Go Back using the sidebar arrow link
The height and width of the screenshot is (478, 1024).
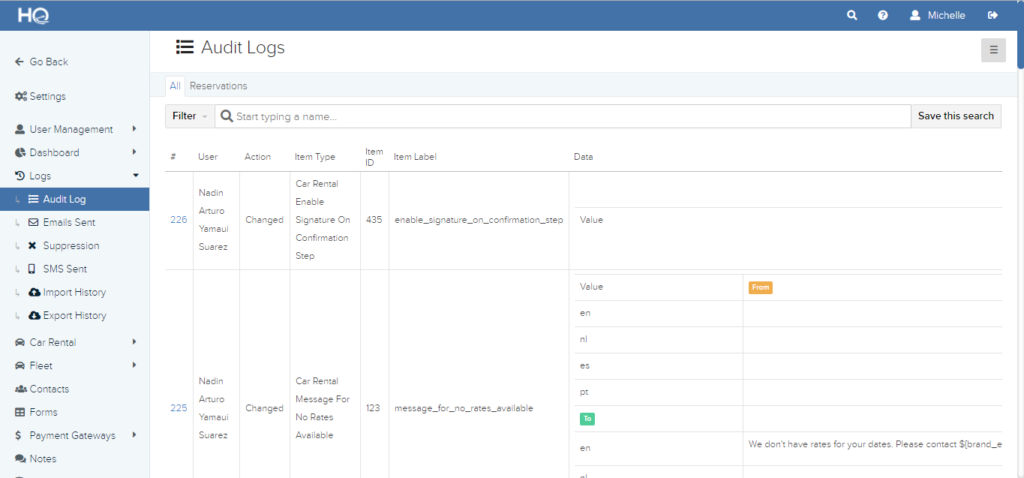tap(41, 62)
